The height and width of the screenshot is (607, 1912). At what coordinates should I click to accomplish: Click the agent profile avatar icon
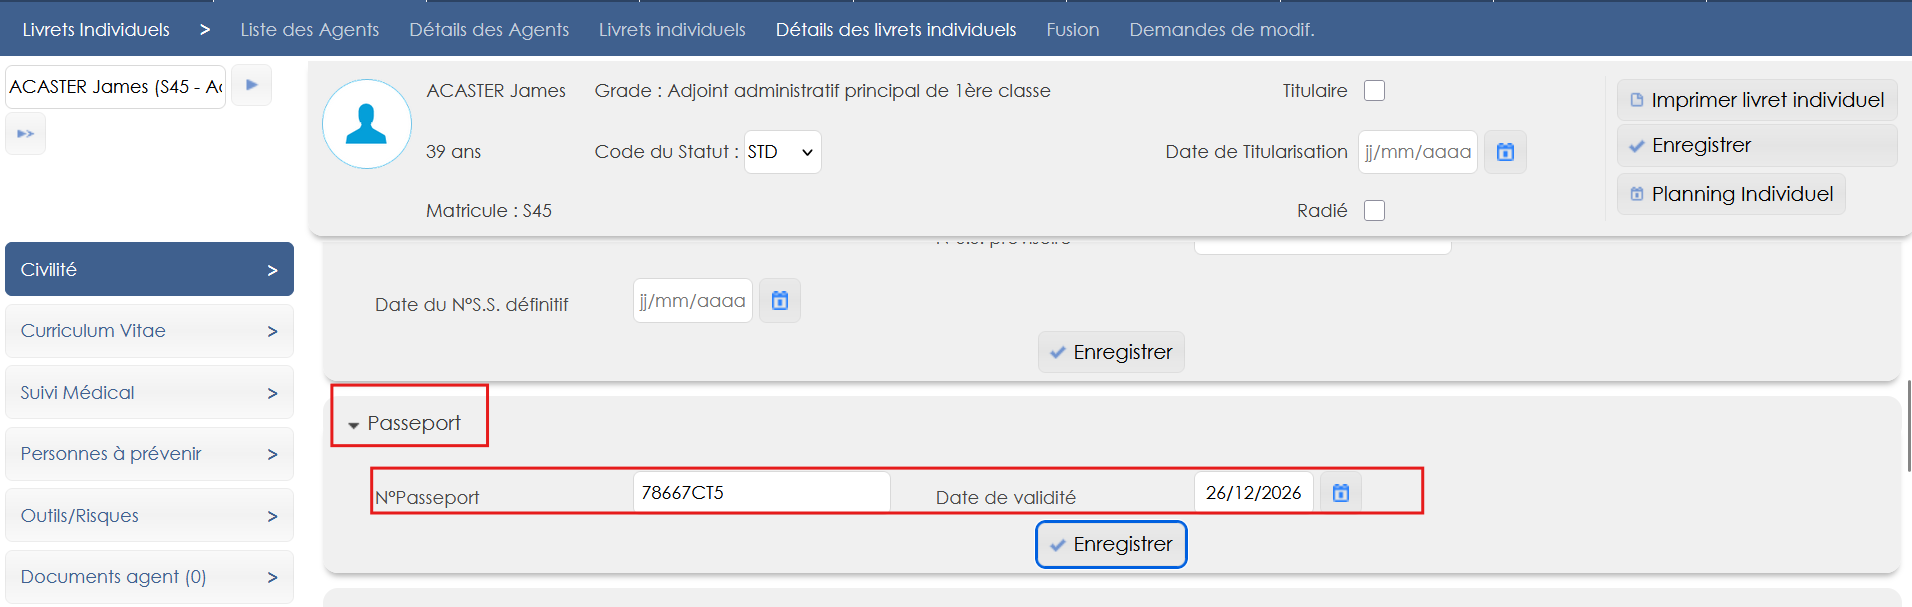(x=366, y=124)
